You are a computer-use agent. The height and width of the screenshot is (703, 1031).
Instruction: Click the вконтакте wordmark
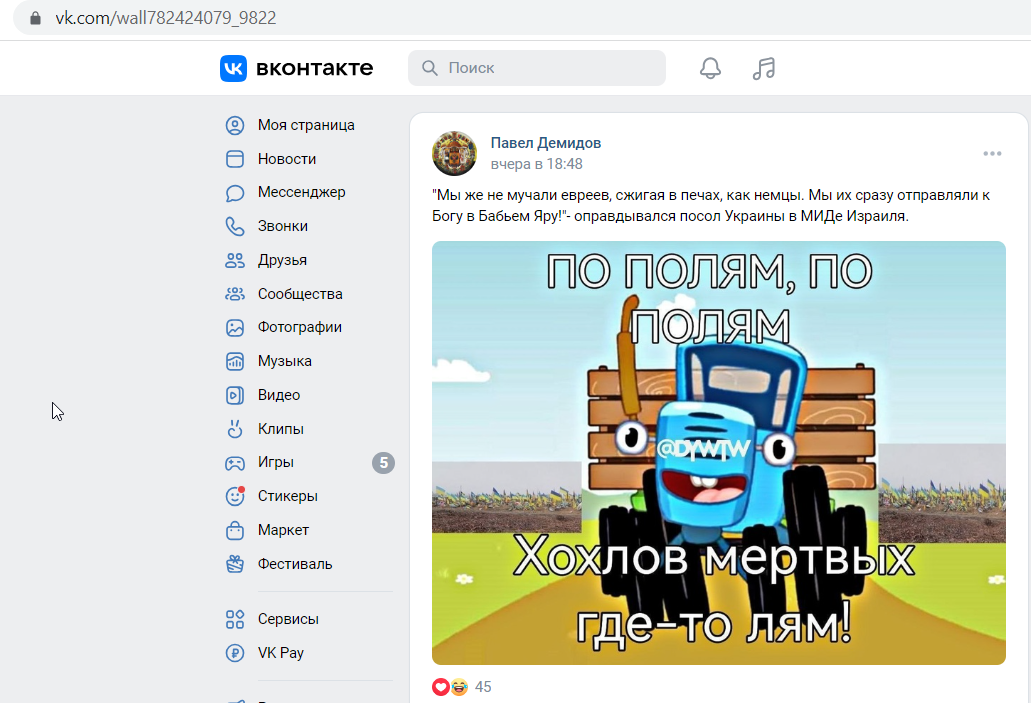coord(314,68)
